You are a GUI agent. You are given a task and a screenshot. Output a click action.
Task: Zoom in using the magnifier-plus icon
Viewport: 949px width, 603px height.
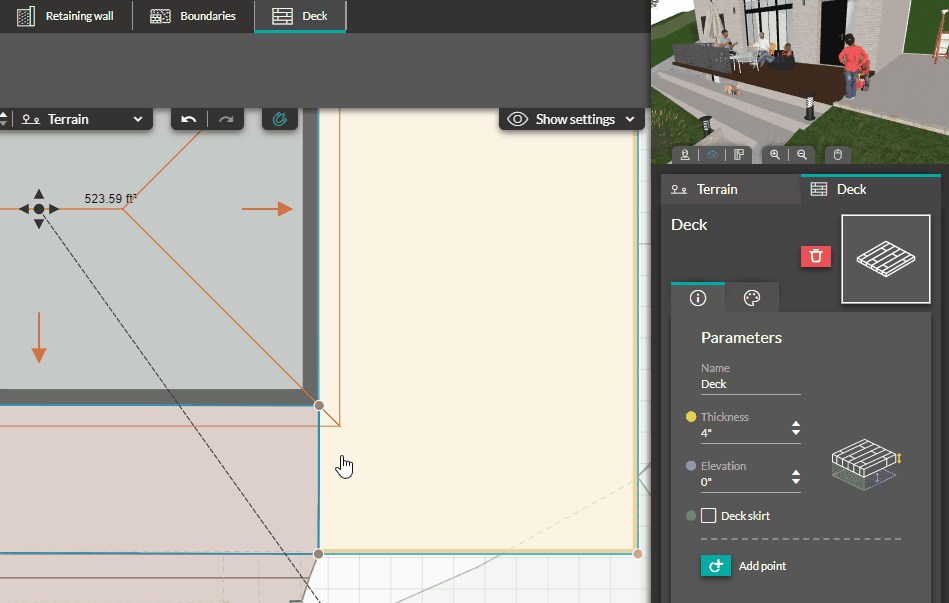click(x=776, y=154)
